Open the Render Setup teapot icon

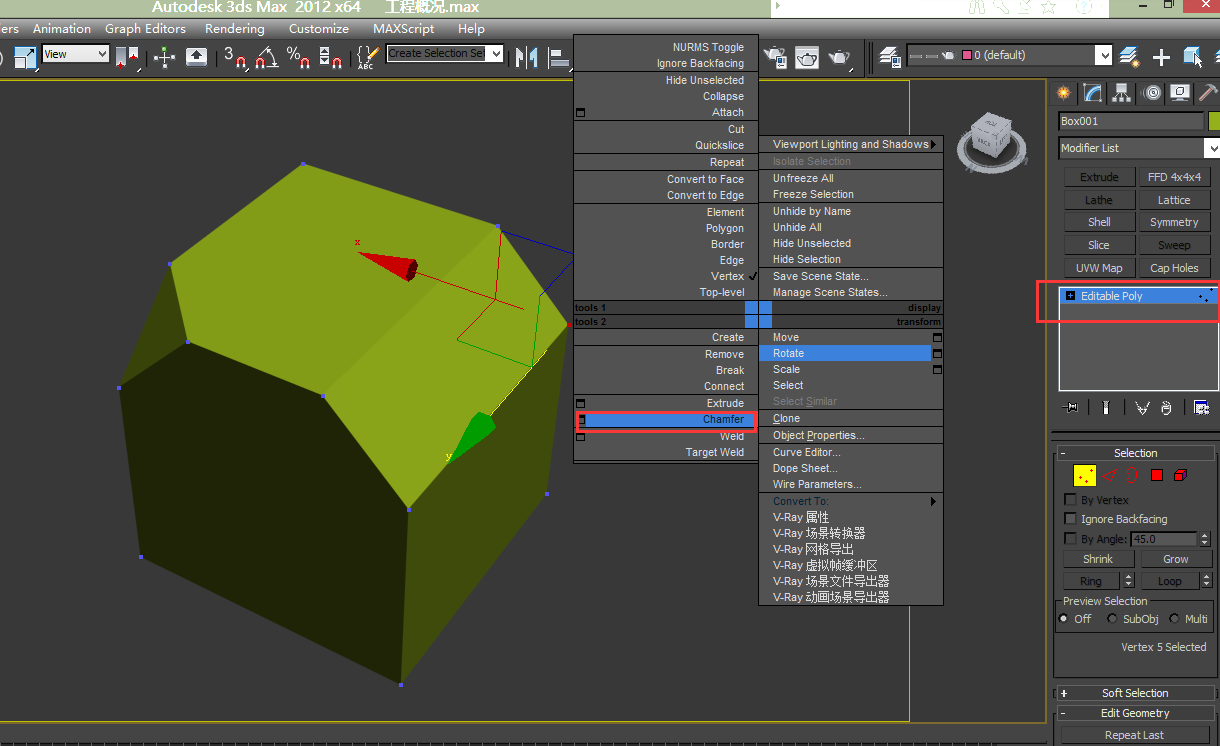(775, 57)
